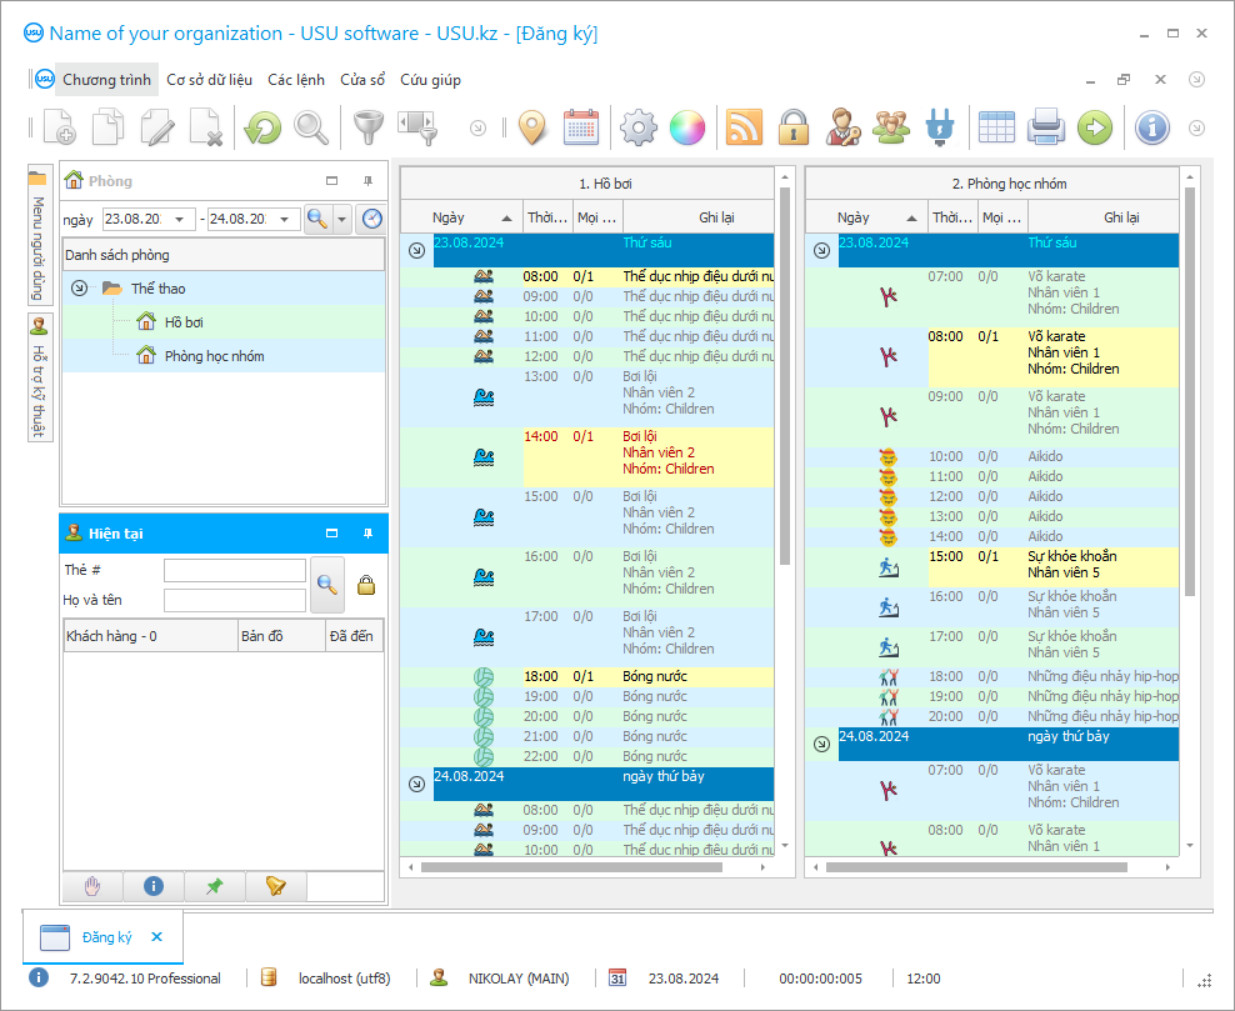Click the magnifier button beside the date range
This screenshot has height=1011, width=1235.
coord(317,219)
